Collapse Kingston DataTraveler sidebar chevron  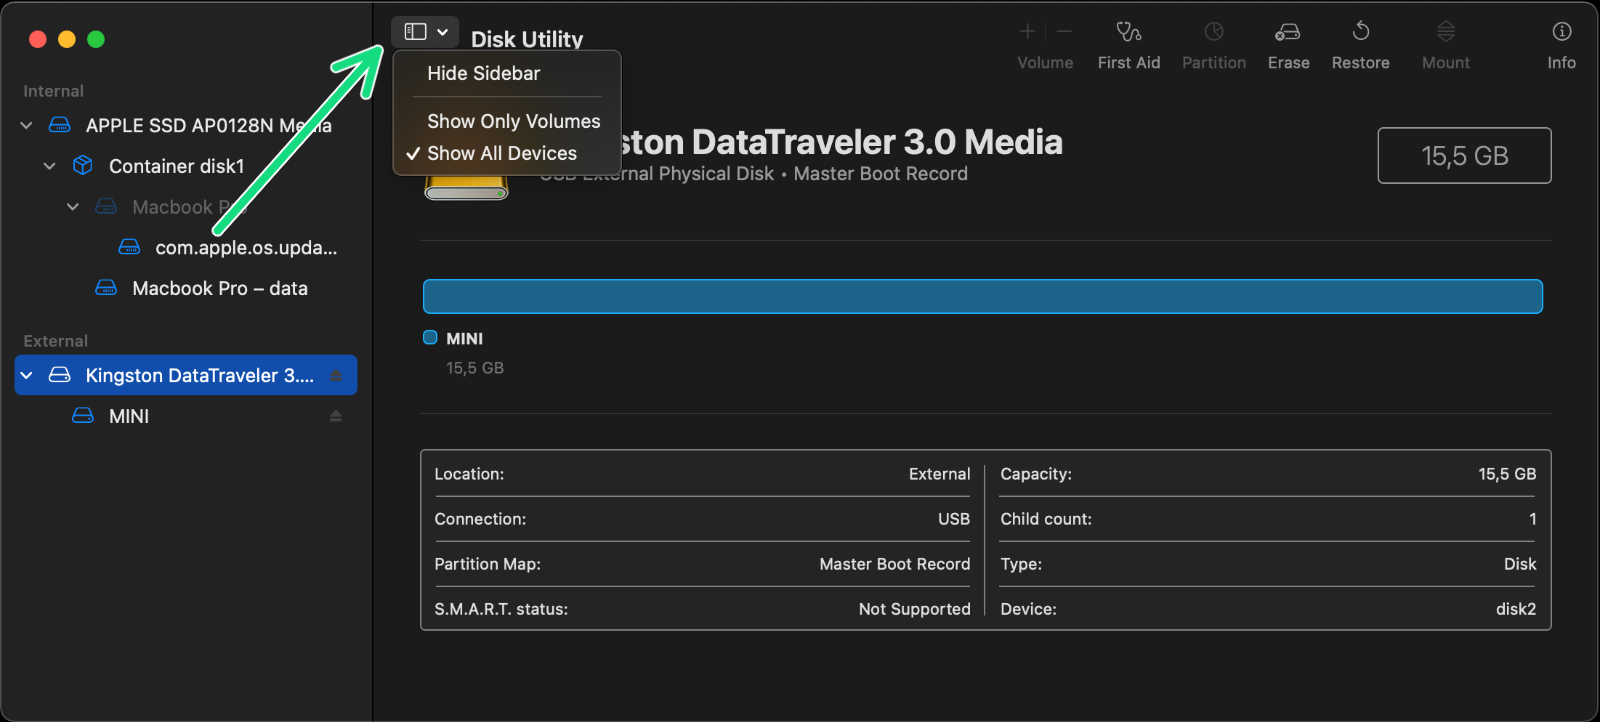click(x=27, y=375)
